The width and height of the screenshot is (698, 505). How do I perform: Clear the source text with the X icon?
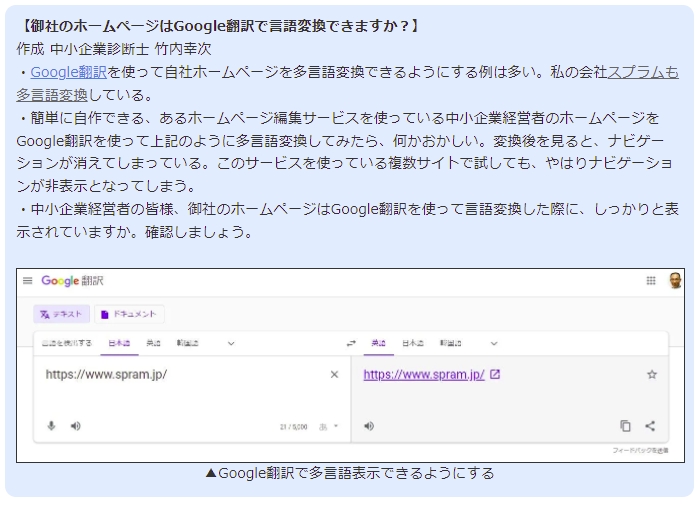(x=334, y=375)
